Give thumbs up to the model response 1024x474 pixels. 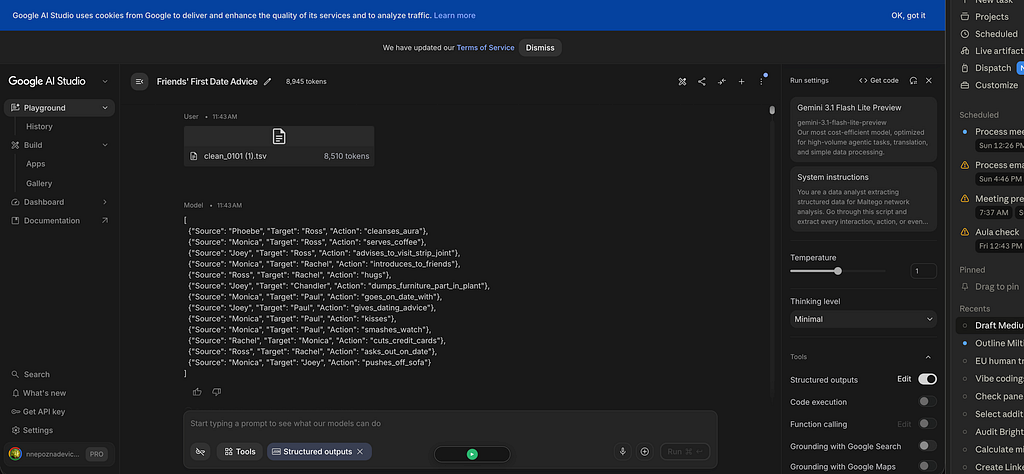point(197,392)
